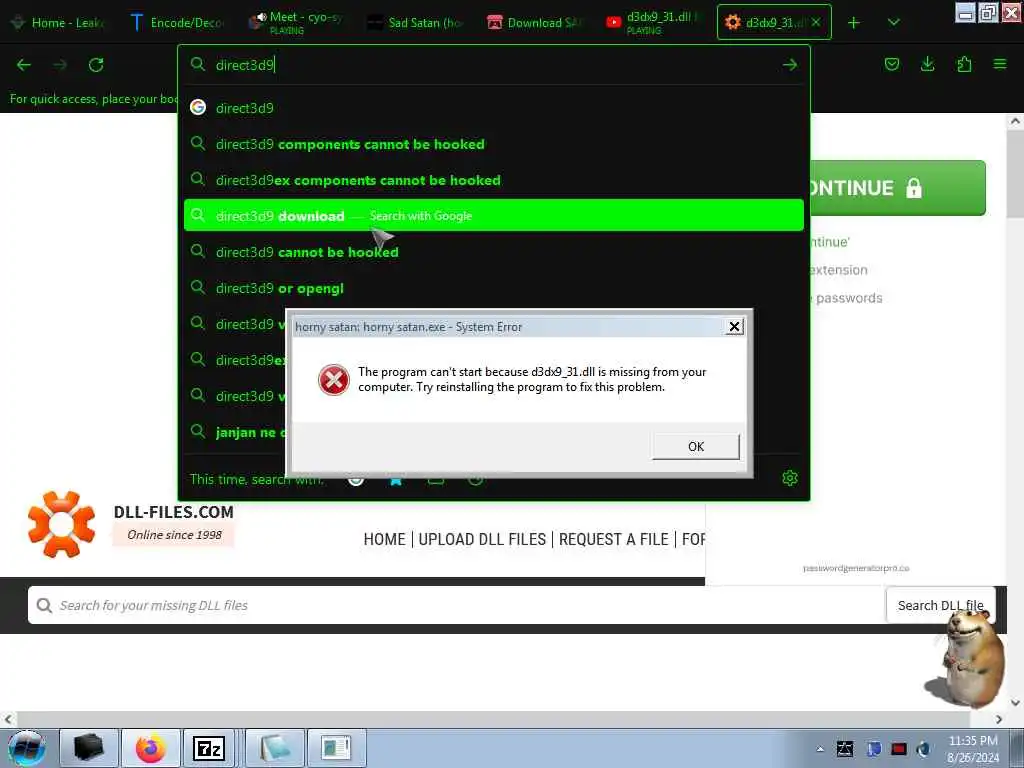Expand the hidden system tray icons arrow
The image size is (1024, 768).
(820, 749)
